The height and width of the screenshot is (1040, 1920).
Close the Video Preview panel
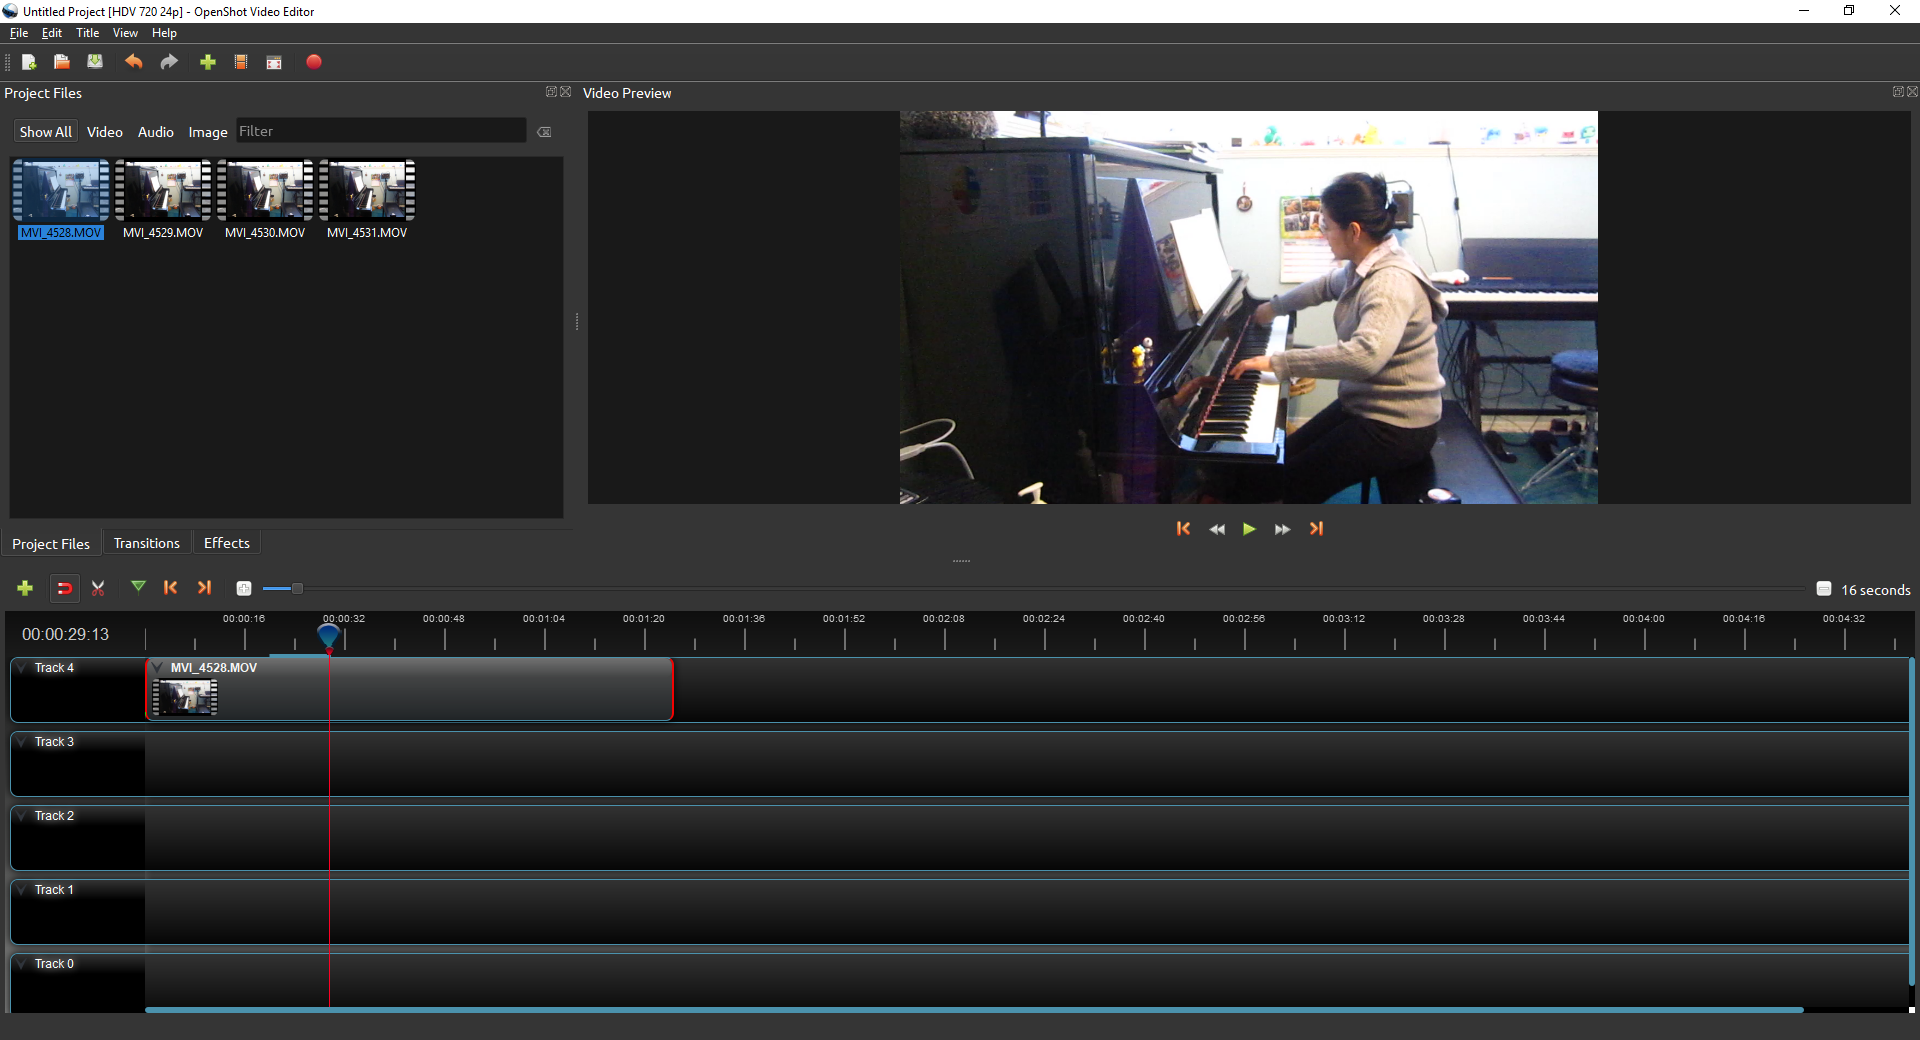1912,92
